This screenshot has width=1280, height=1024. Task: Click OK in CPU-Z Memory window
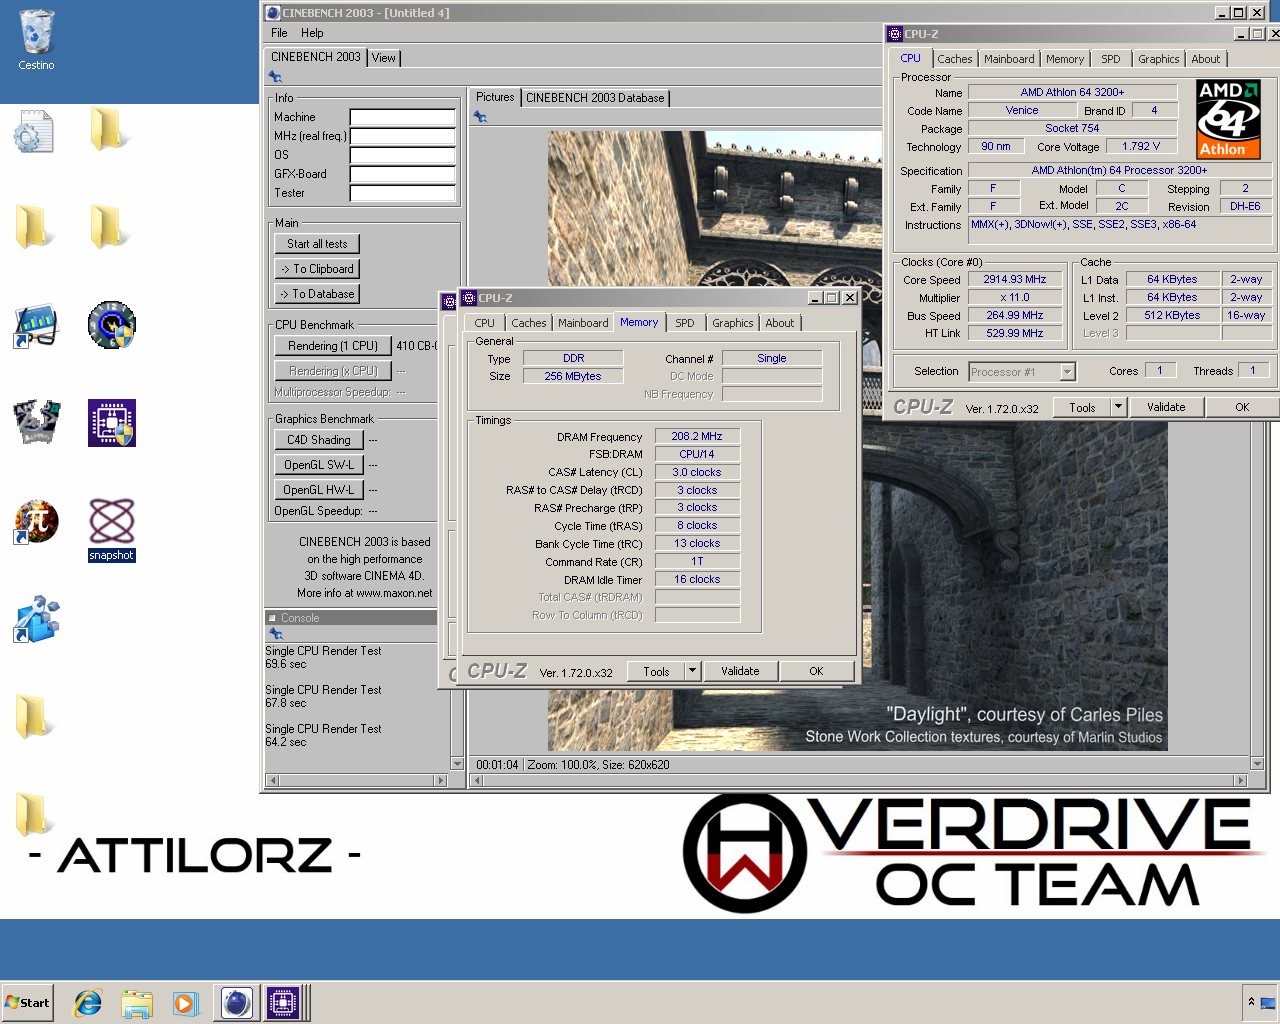pyautogui.click(x=816, y=671)
